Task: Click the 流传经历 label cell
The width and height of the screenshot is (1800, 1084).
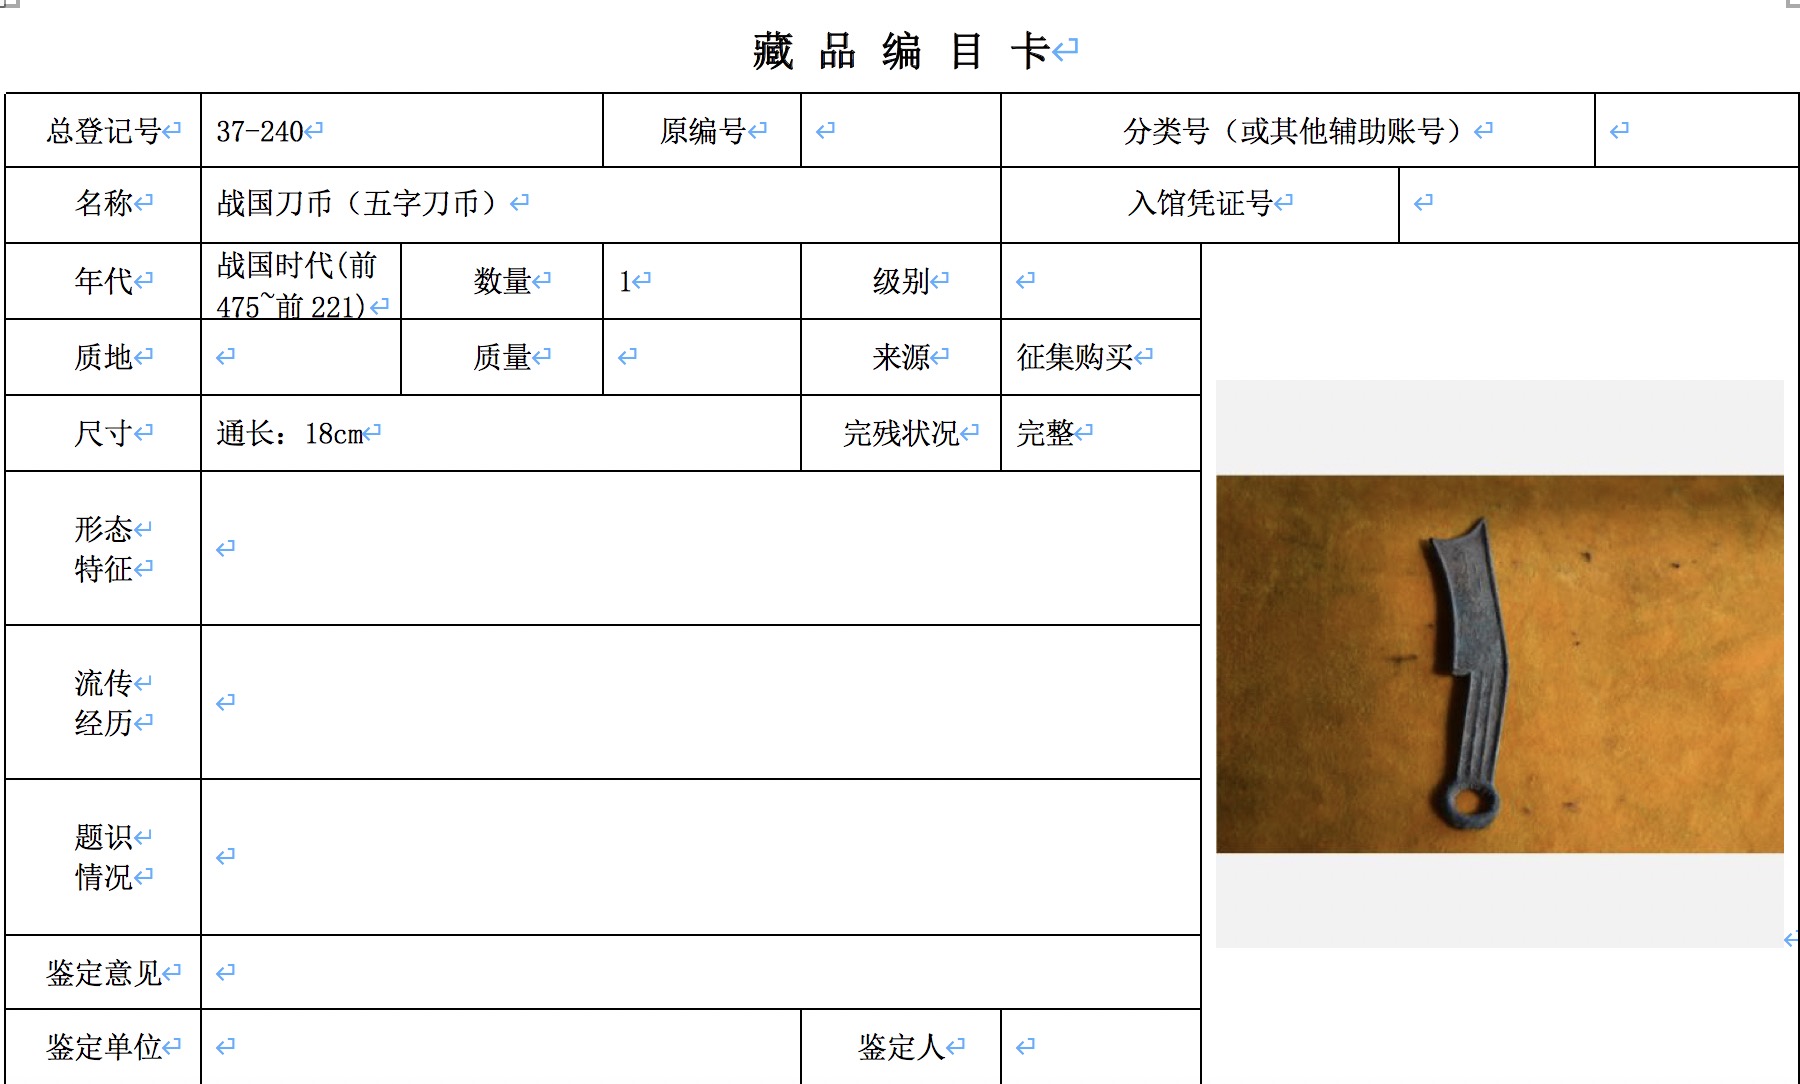Action: 103,703
